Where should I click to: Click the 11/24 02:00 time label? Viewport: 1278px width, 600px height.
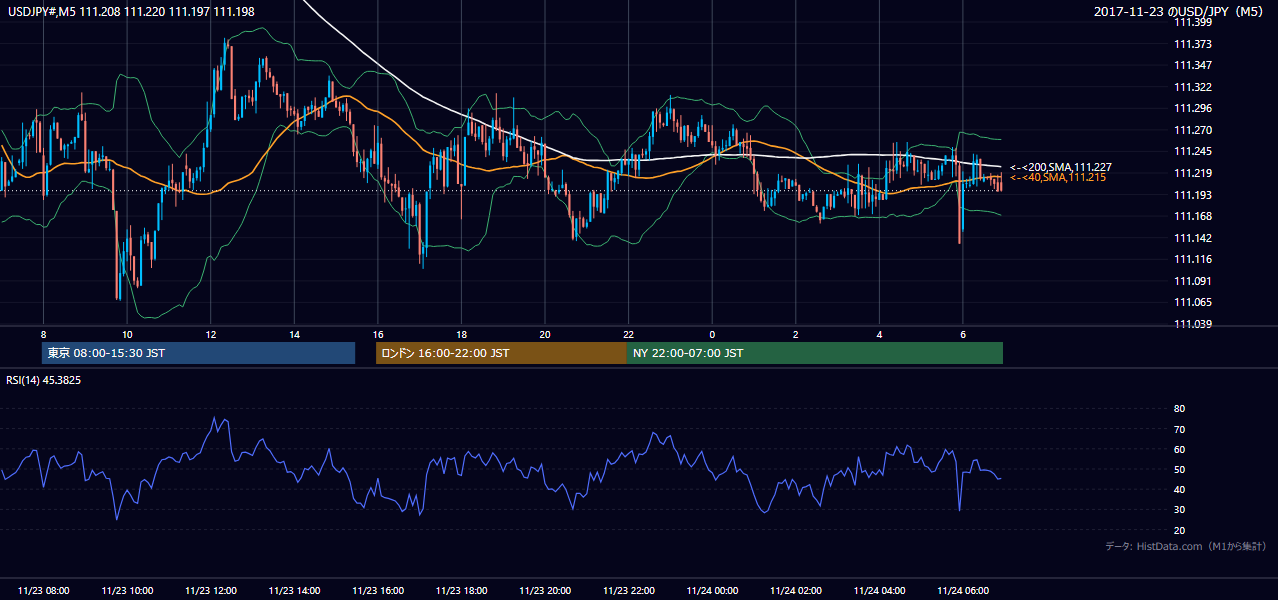click(x=796, y=591)
